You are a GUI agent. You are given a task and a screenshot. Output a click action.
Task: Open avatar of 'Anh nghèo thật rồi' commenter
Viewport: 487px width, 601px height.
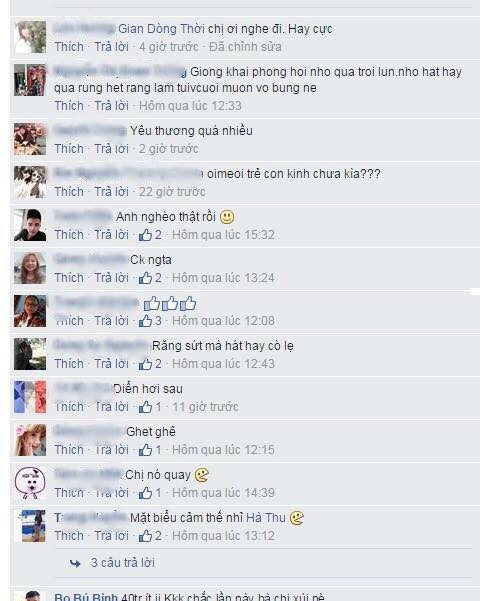tap(30, 225)
